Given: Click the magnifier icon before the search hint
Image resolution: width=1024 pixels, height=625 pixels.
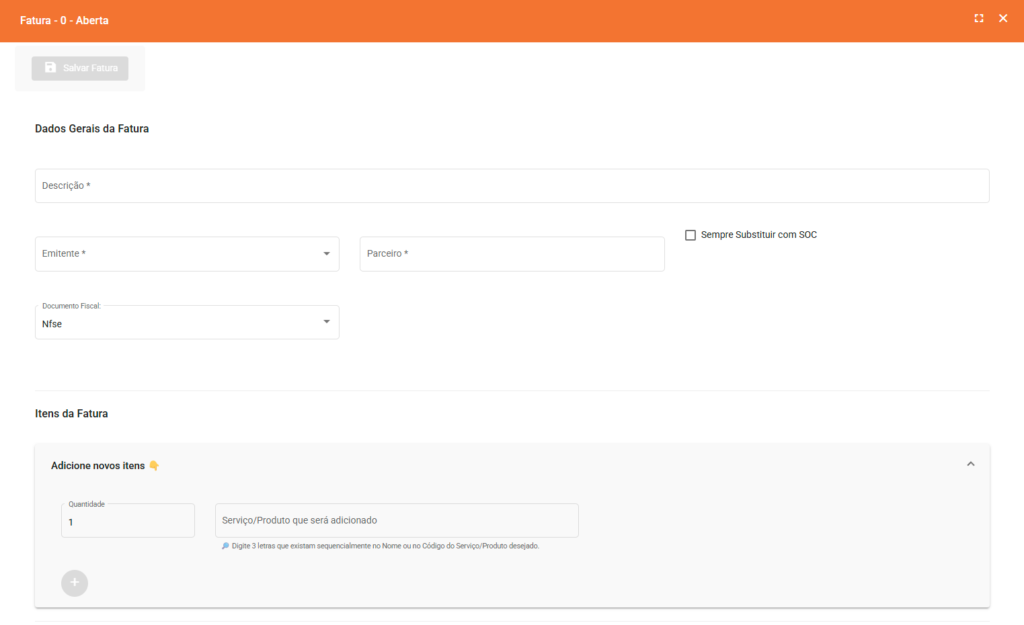Looking at the screenshot, I should click(225, 546).
